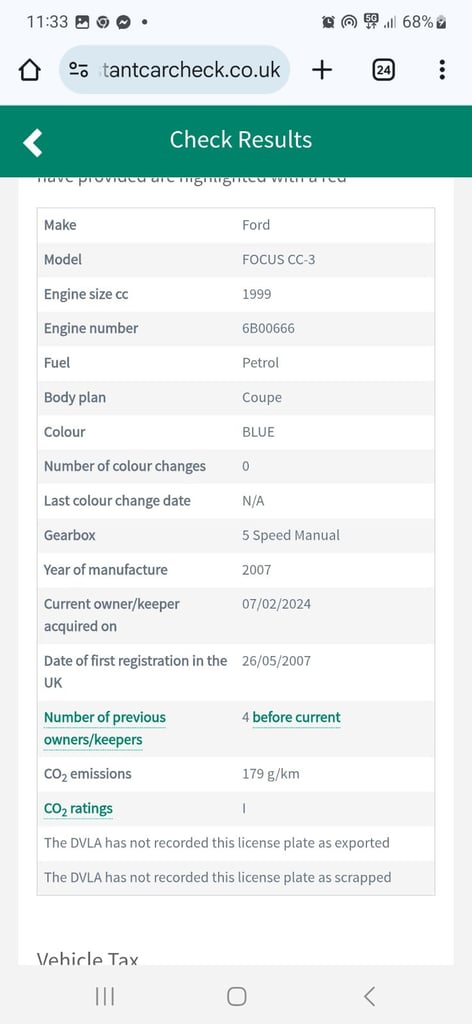Tap the Vehicle Tax section heading
Screen dimensions: 472x1024
tap(87, 959)
